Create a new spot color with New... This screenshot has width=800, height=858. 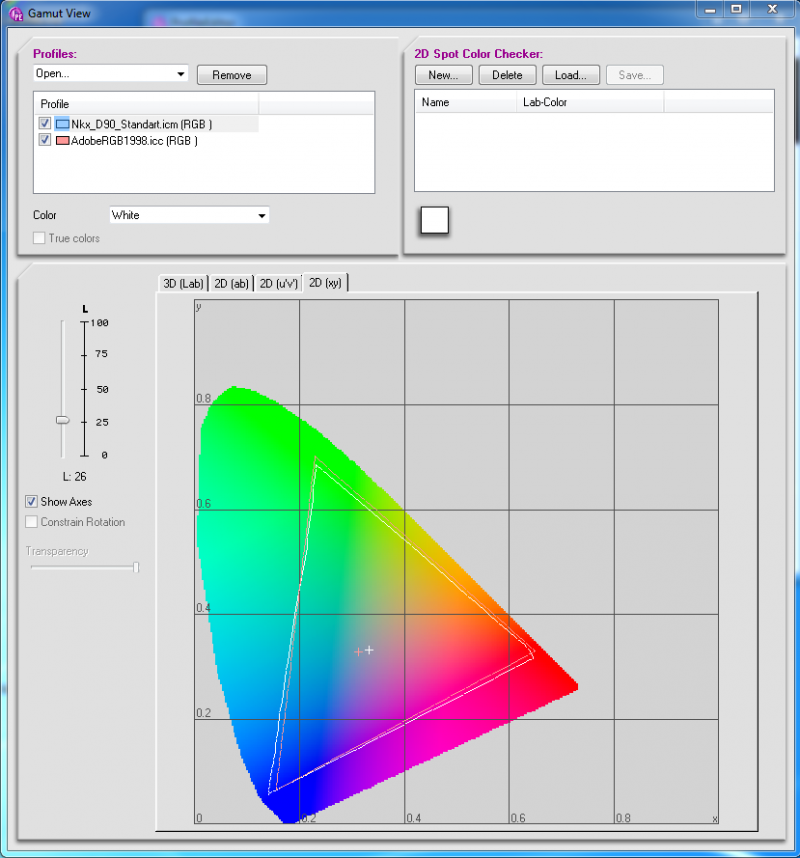click(x=443, y=75)
